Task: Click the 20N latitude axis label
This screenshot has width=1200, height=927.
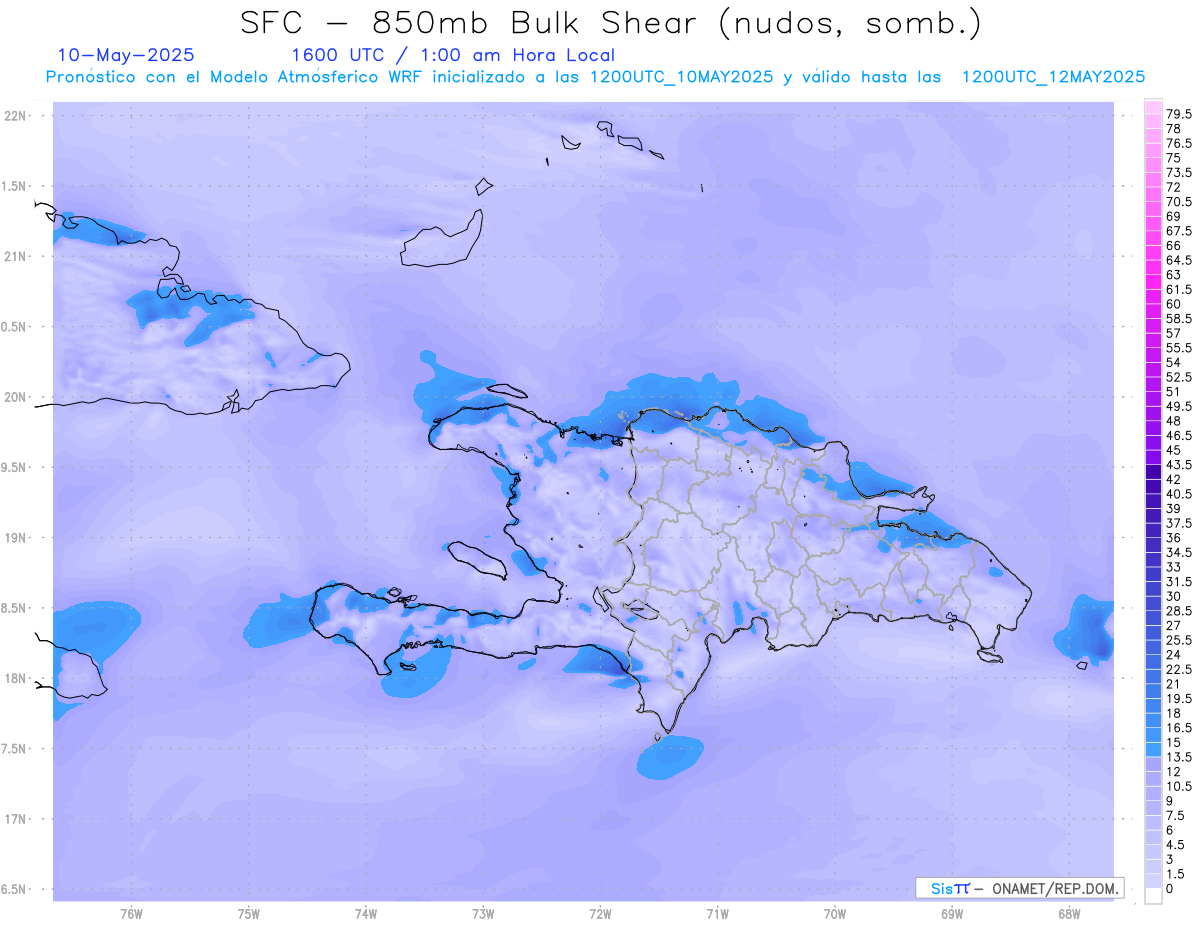Action: click(17, 397)
